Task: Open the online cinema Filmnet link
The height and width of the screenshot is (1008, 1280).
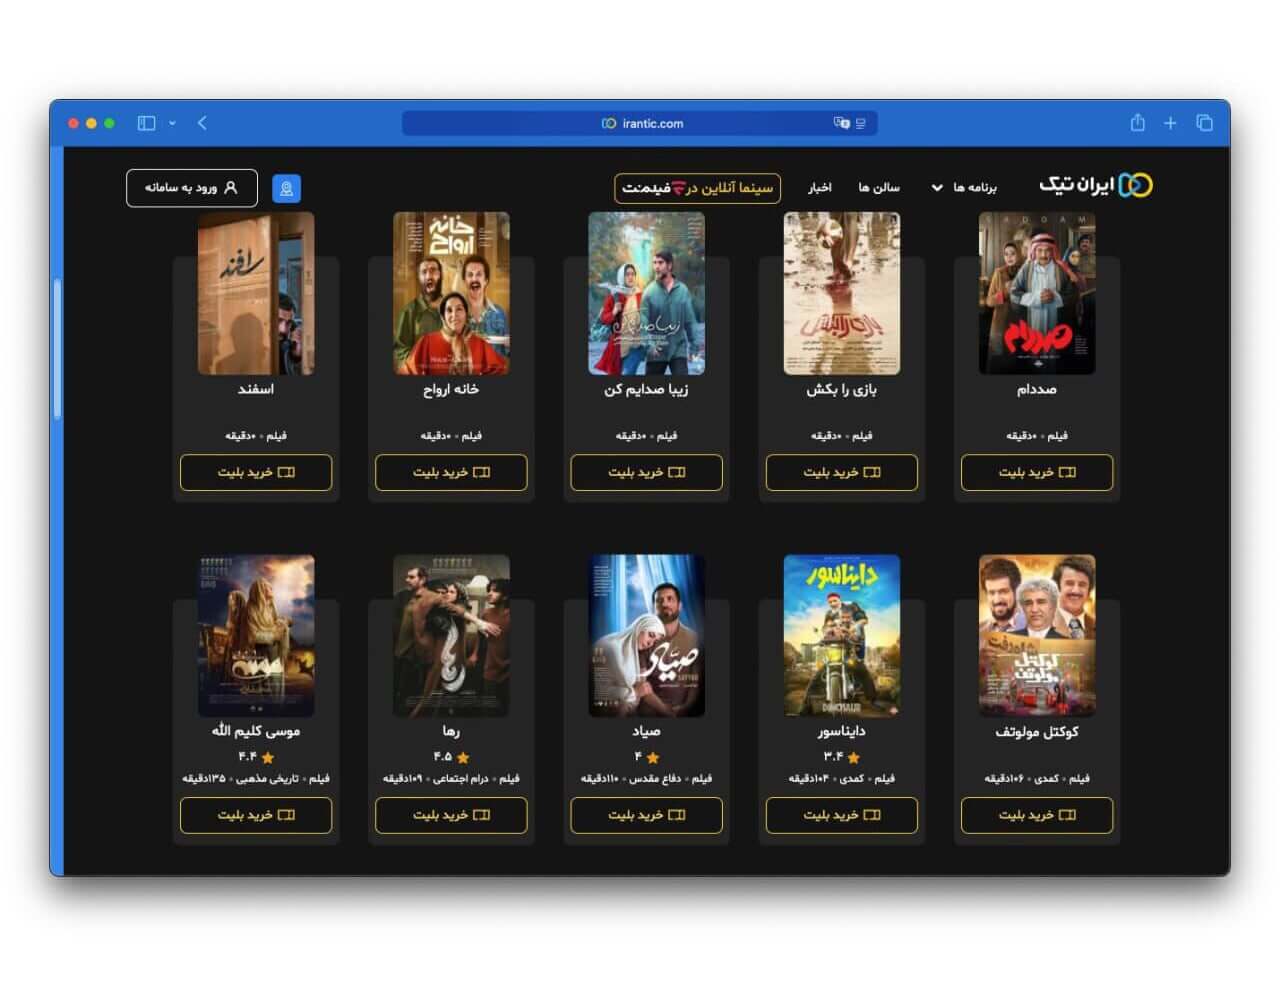Action: [x=697, y=188]
